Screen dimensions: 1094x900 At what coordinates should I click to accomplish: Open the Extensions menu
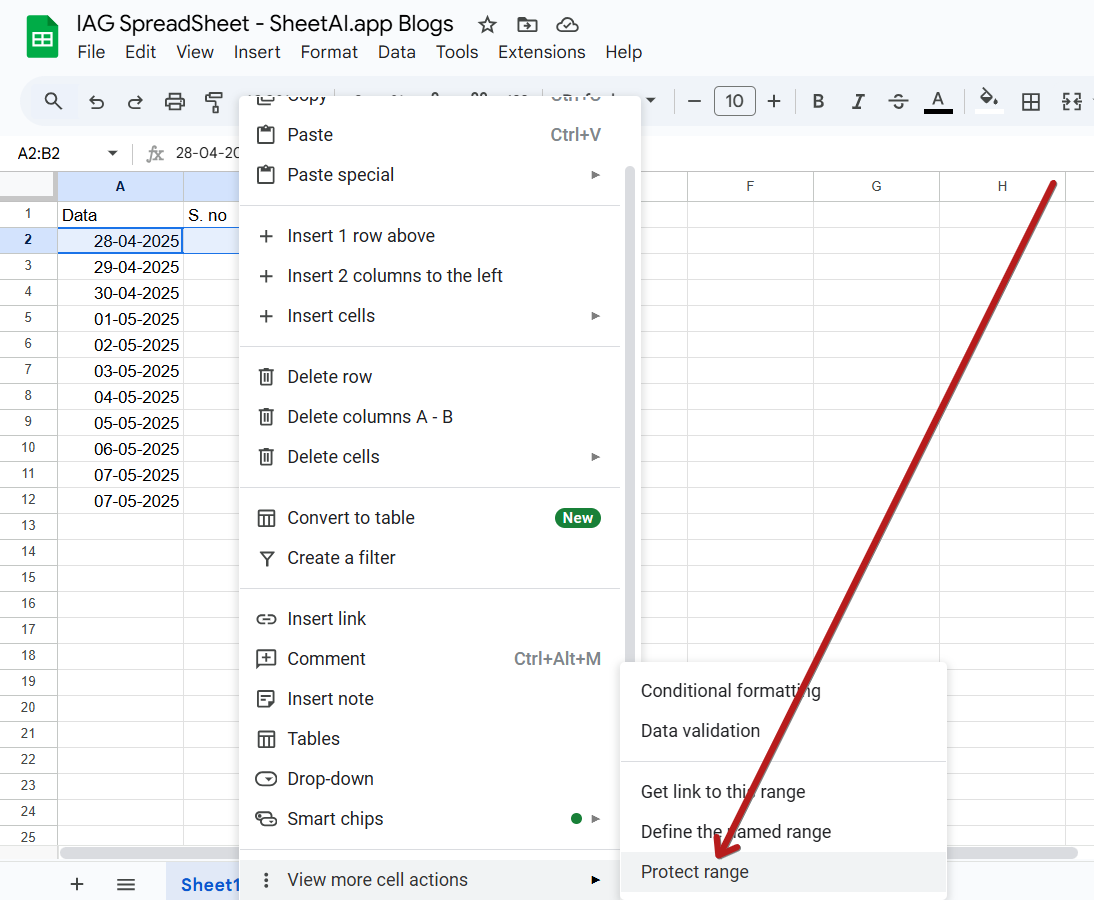541,52
